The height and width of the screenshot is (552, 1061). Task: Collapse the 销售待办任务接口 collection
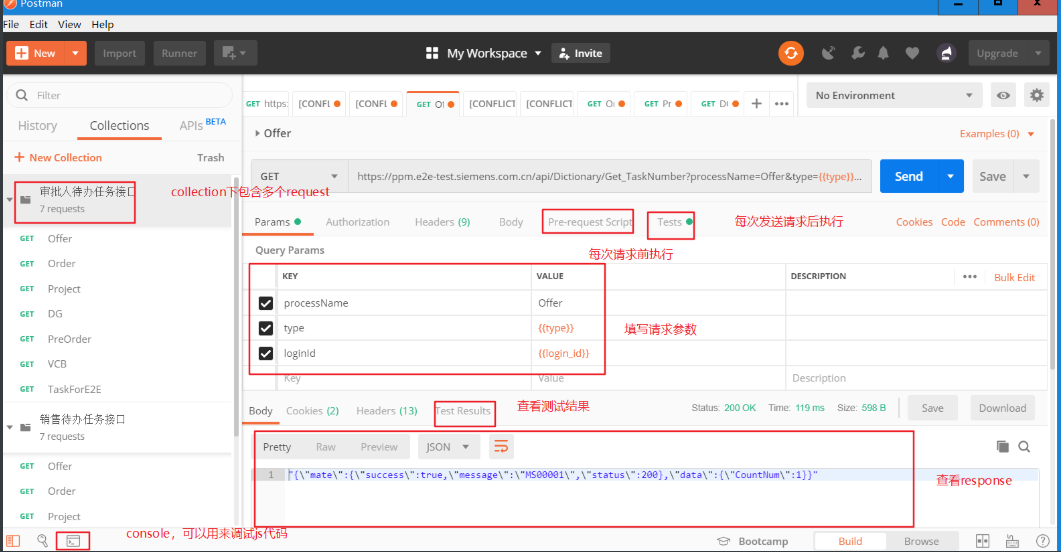point(9,428)
